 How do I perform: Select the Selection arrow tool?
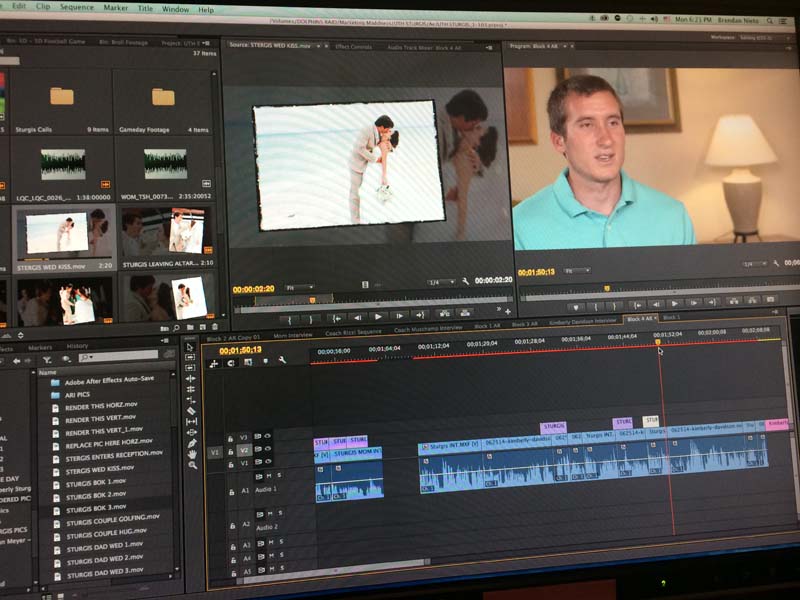pos(190,347)
